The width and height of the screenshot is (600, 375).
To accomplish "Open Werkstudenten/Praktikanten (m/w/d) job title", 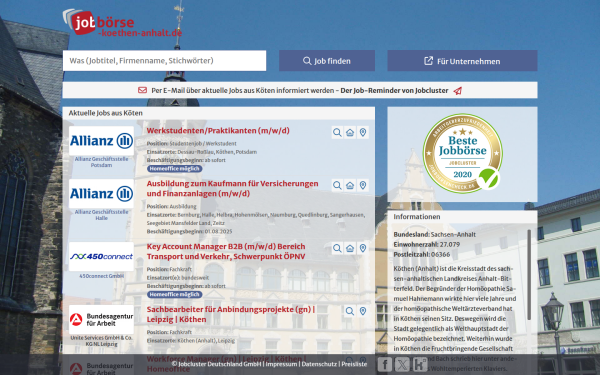I will [x=218, y=130].
